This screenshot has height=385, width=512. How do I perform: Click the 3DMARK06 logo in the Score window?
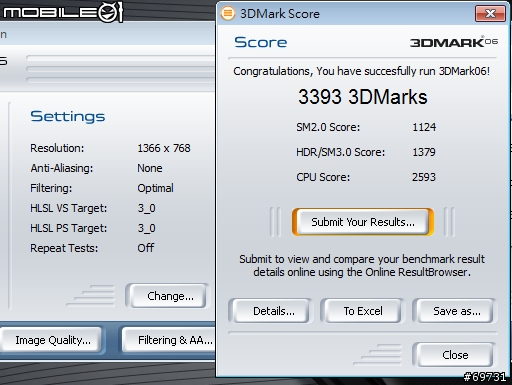pyautogui.click(x=454, y=42)
